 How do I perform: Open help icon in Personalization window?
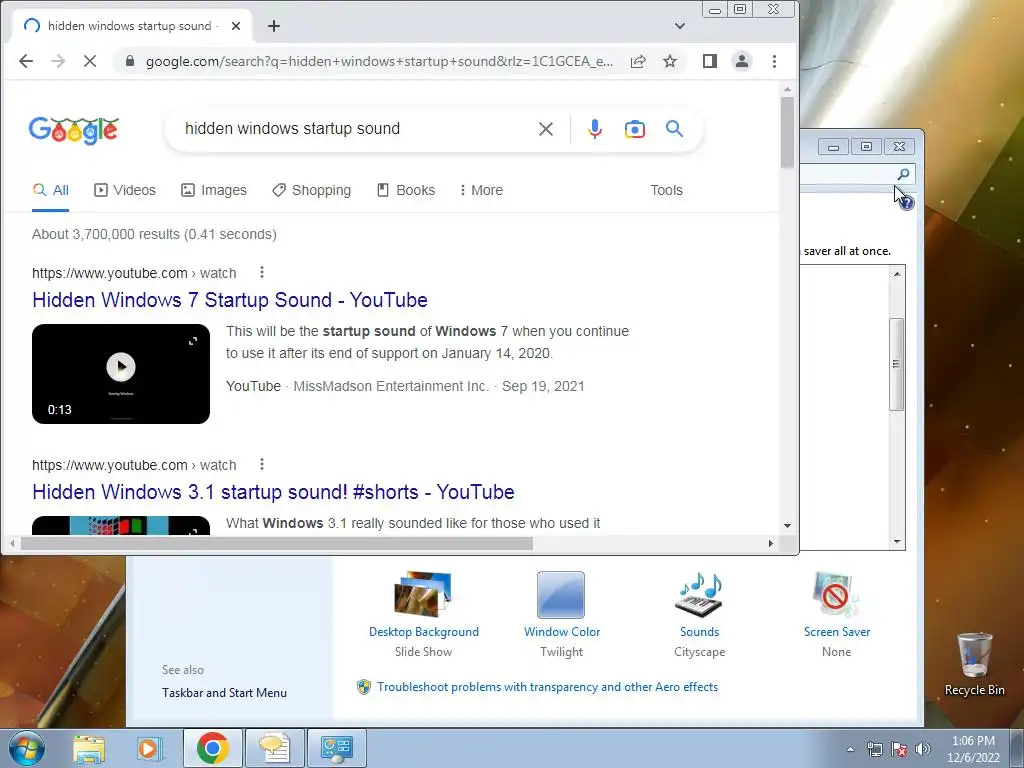(906, 203)
